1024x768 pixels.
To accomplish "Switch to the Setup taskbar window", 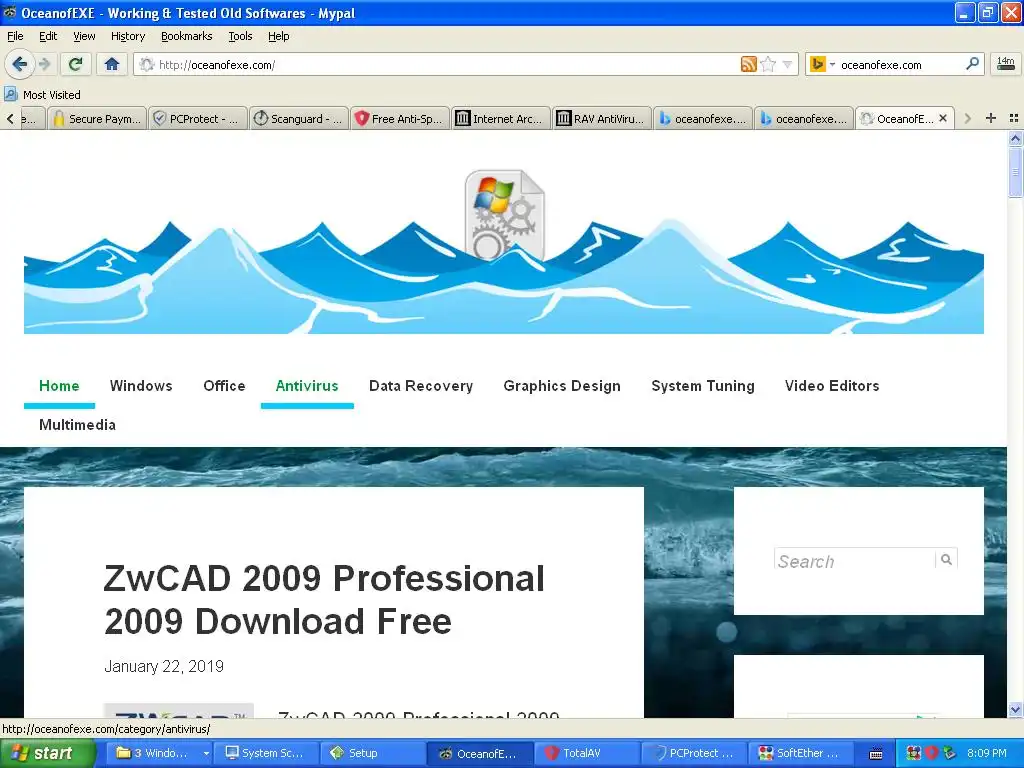I will [372, 754].
